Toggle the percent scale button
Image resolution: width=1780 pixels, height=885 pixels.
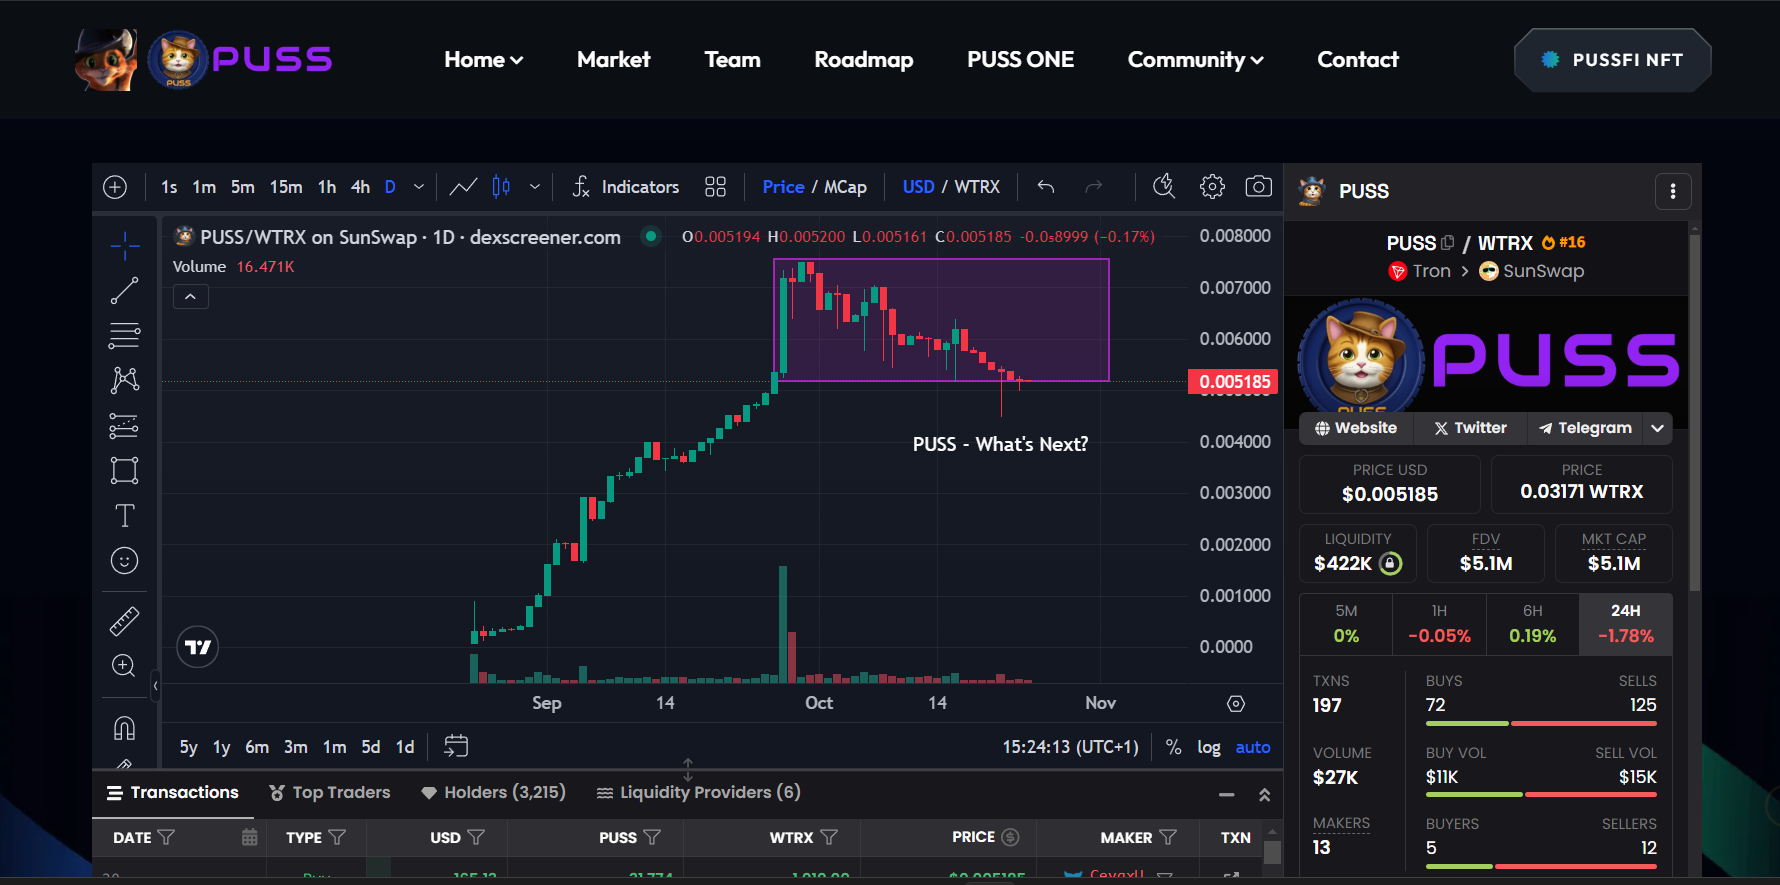[1174, 747]
